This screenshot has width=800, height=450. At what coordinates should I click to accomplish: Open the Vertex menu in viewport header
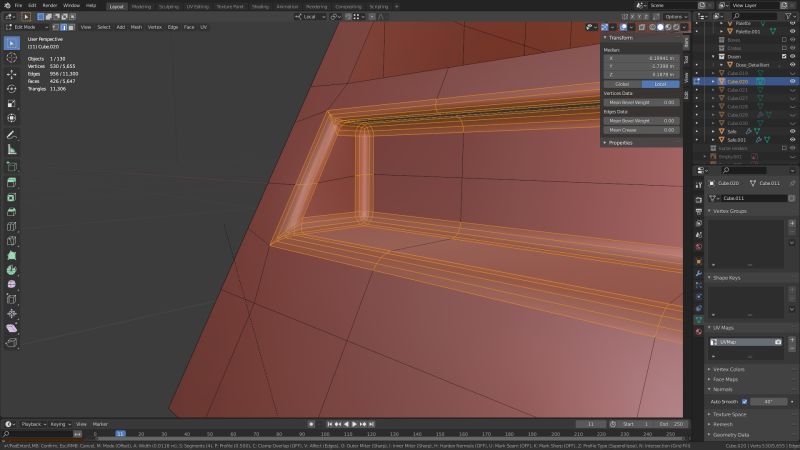[155, 27]
